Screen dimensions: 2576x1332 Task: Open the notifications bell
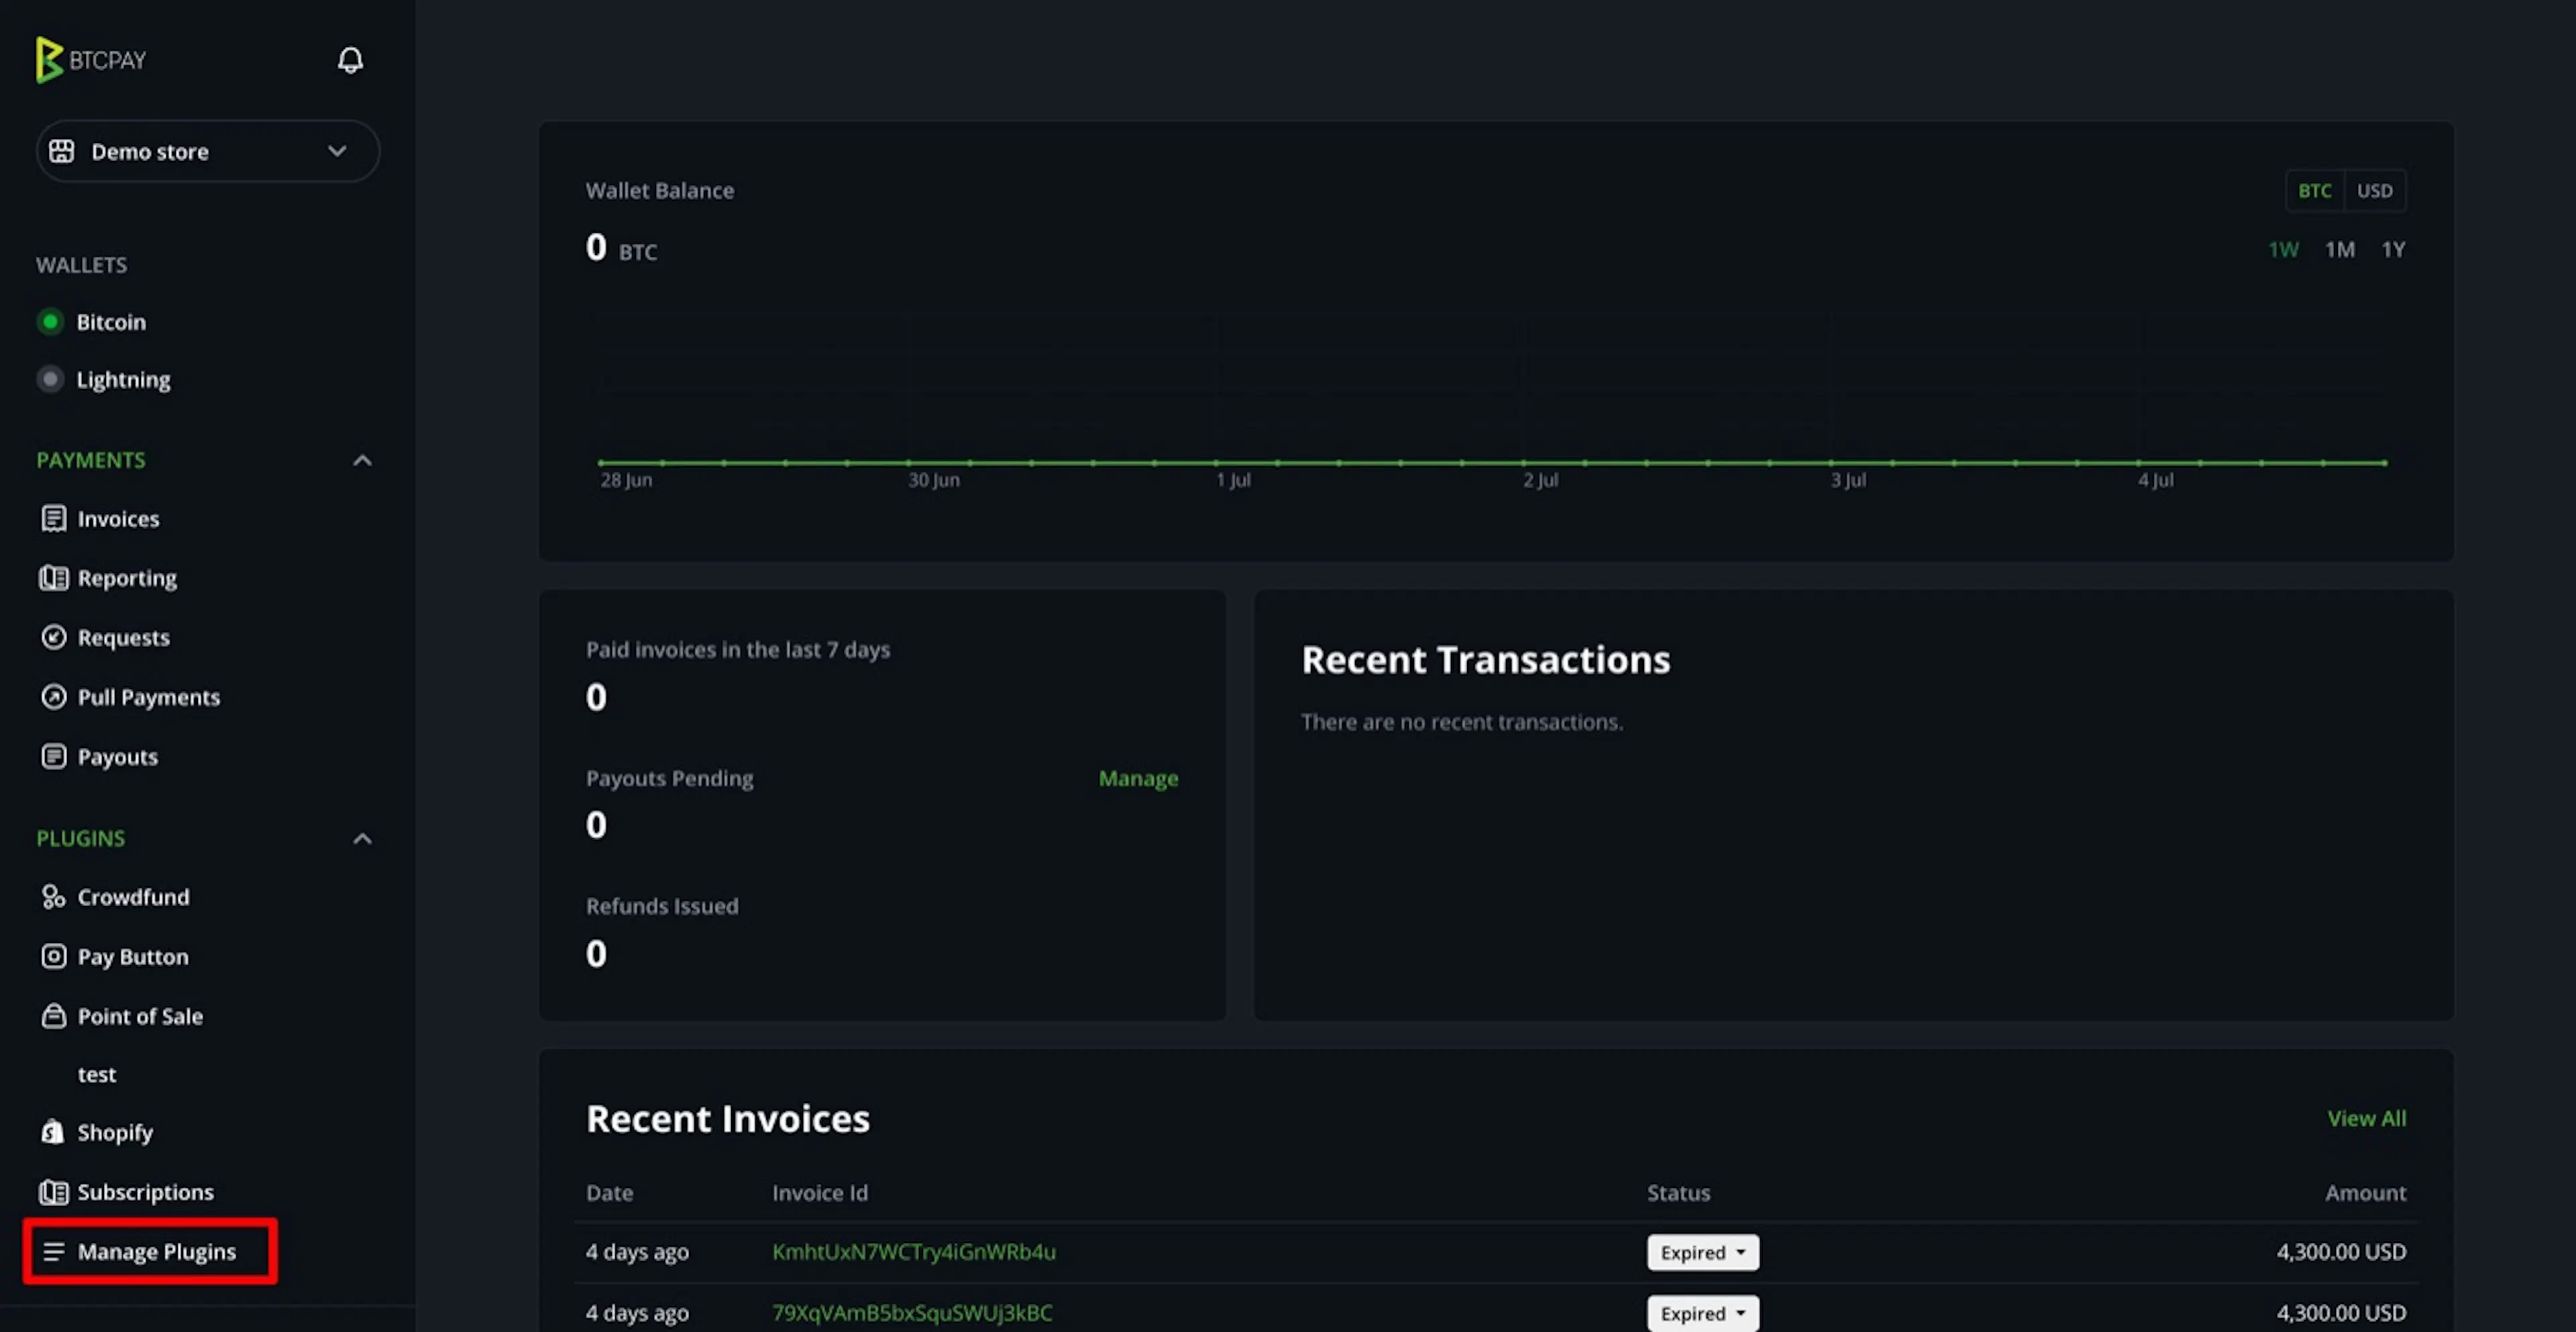click(350, 60)
